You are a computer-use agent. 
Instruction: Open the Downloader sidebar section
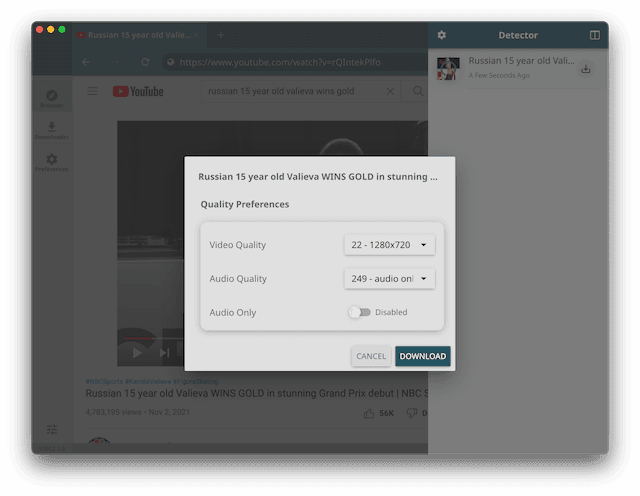point(52,130)
